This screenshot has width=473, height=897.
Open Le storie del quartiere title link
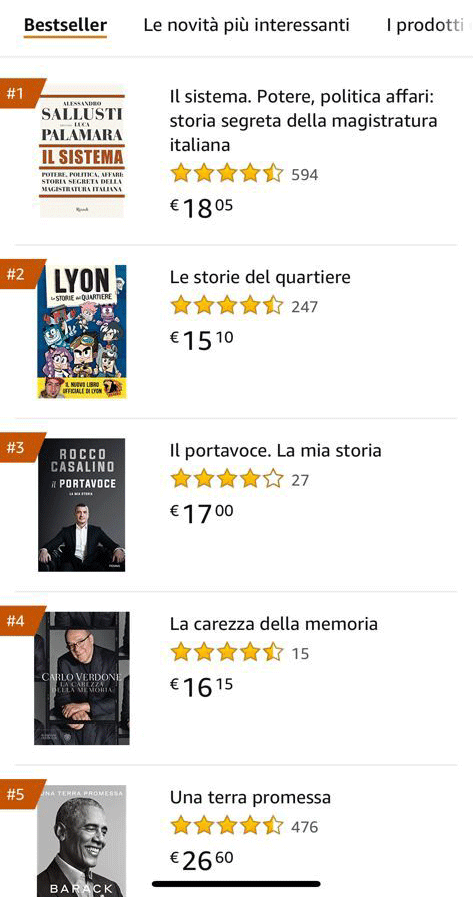(260, 277)
